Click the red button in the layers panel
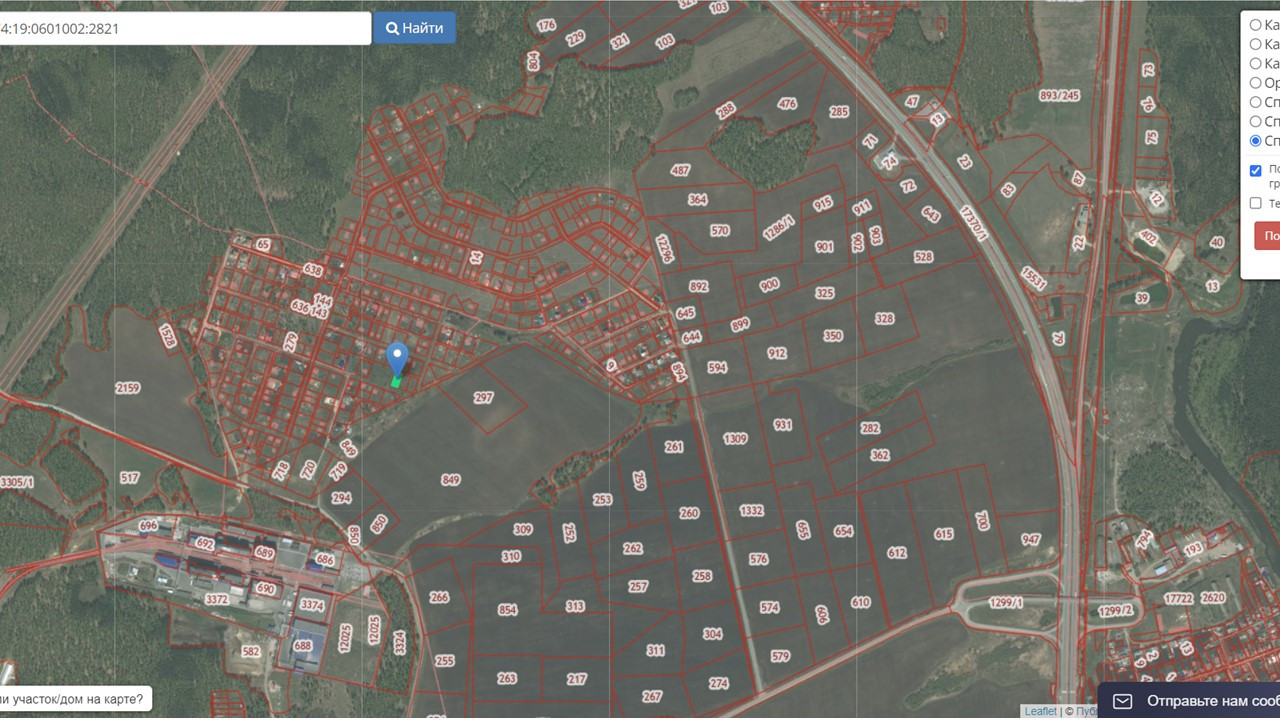 coord(1267,237)
